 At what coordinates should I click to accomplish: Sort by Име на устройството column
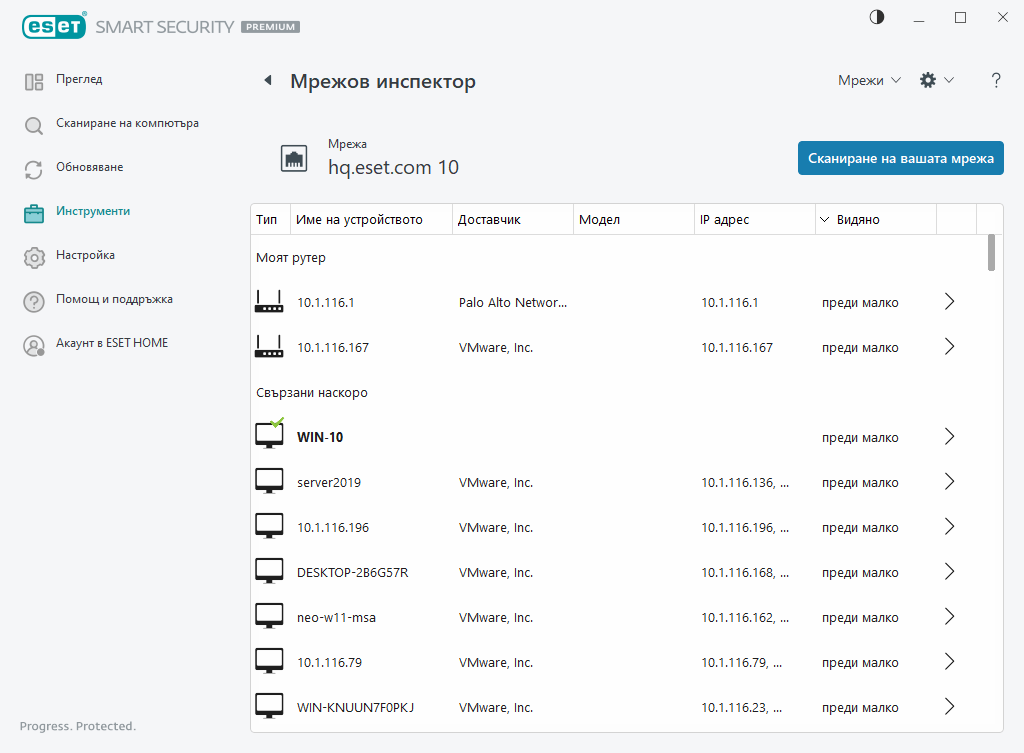click(371, 219)
